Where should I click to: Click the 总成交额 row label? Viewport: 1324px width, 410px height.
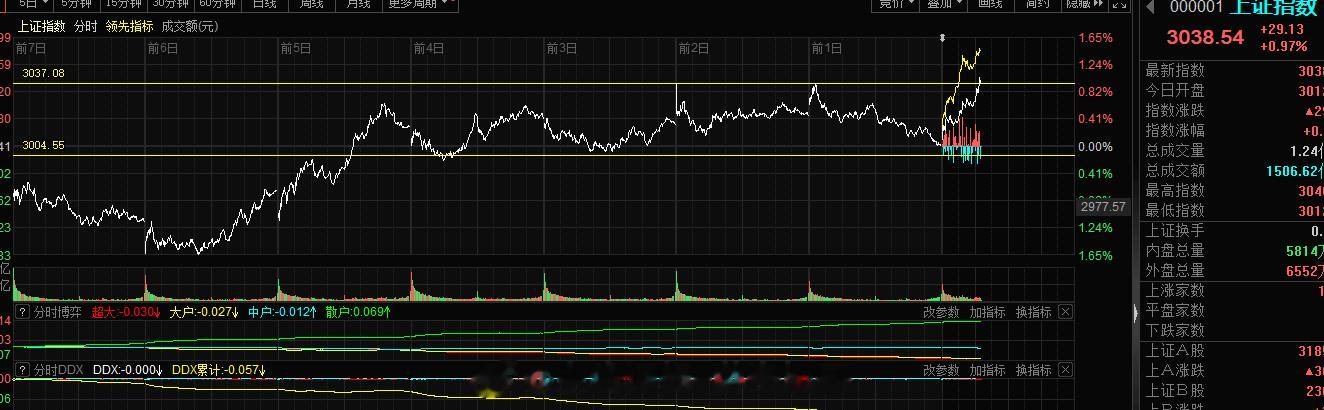click(1175, 171)
